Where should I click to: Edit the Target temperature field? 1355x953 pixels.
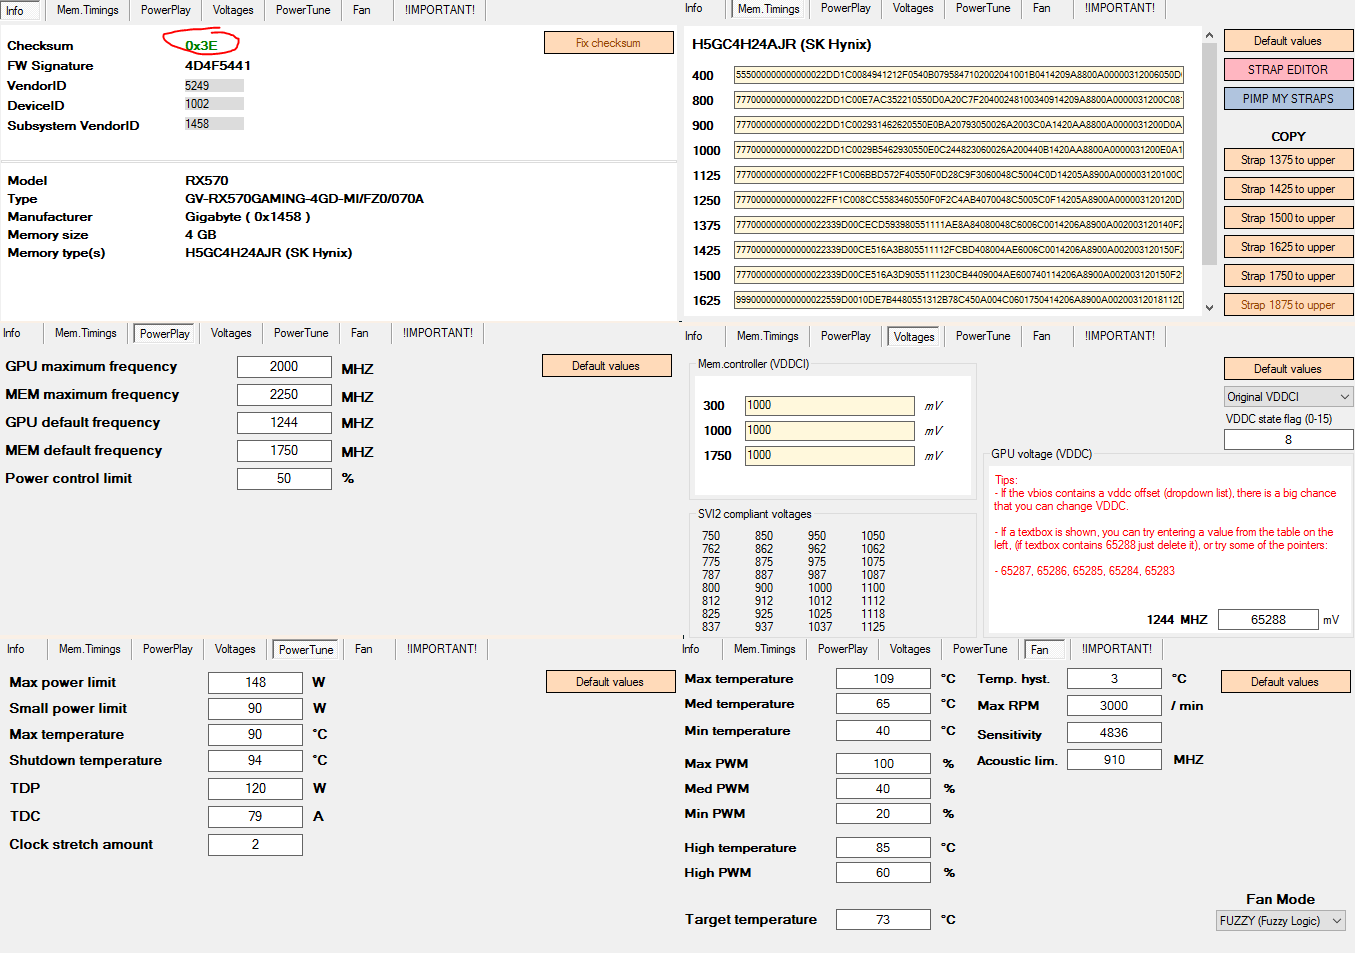[x=883, y=920]
